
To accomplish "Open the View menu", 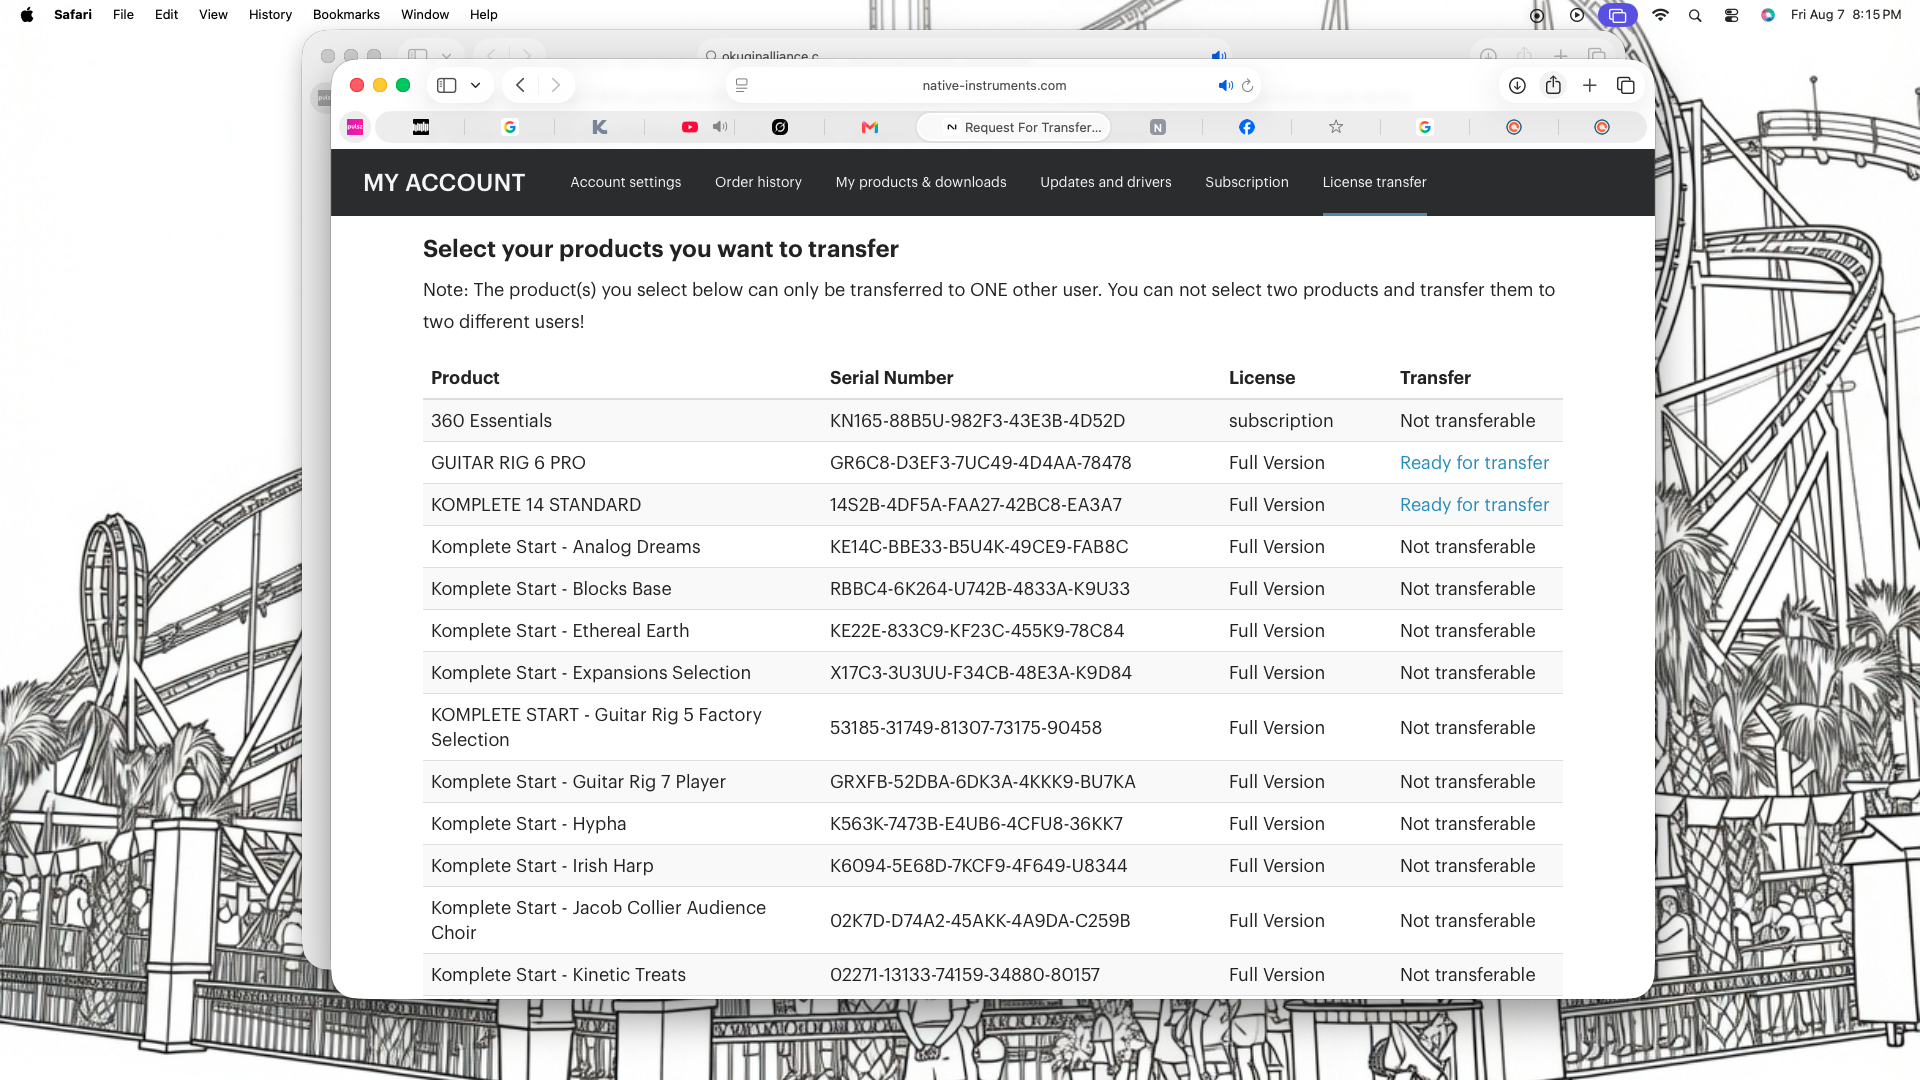I will [x=213, y=15].
